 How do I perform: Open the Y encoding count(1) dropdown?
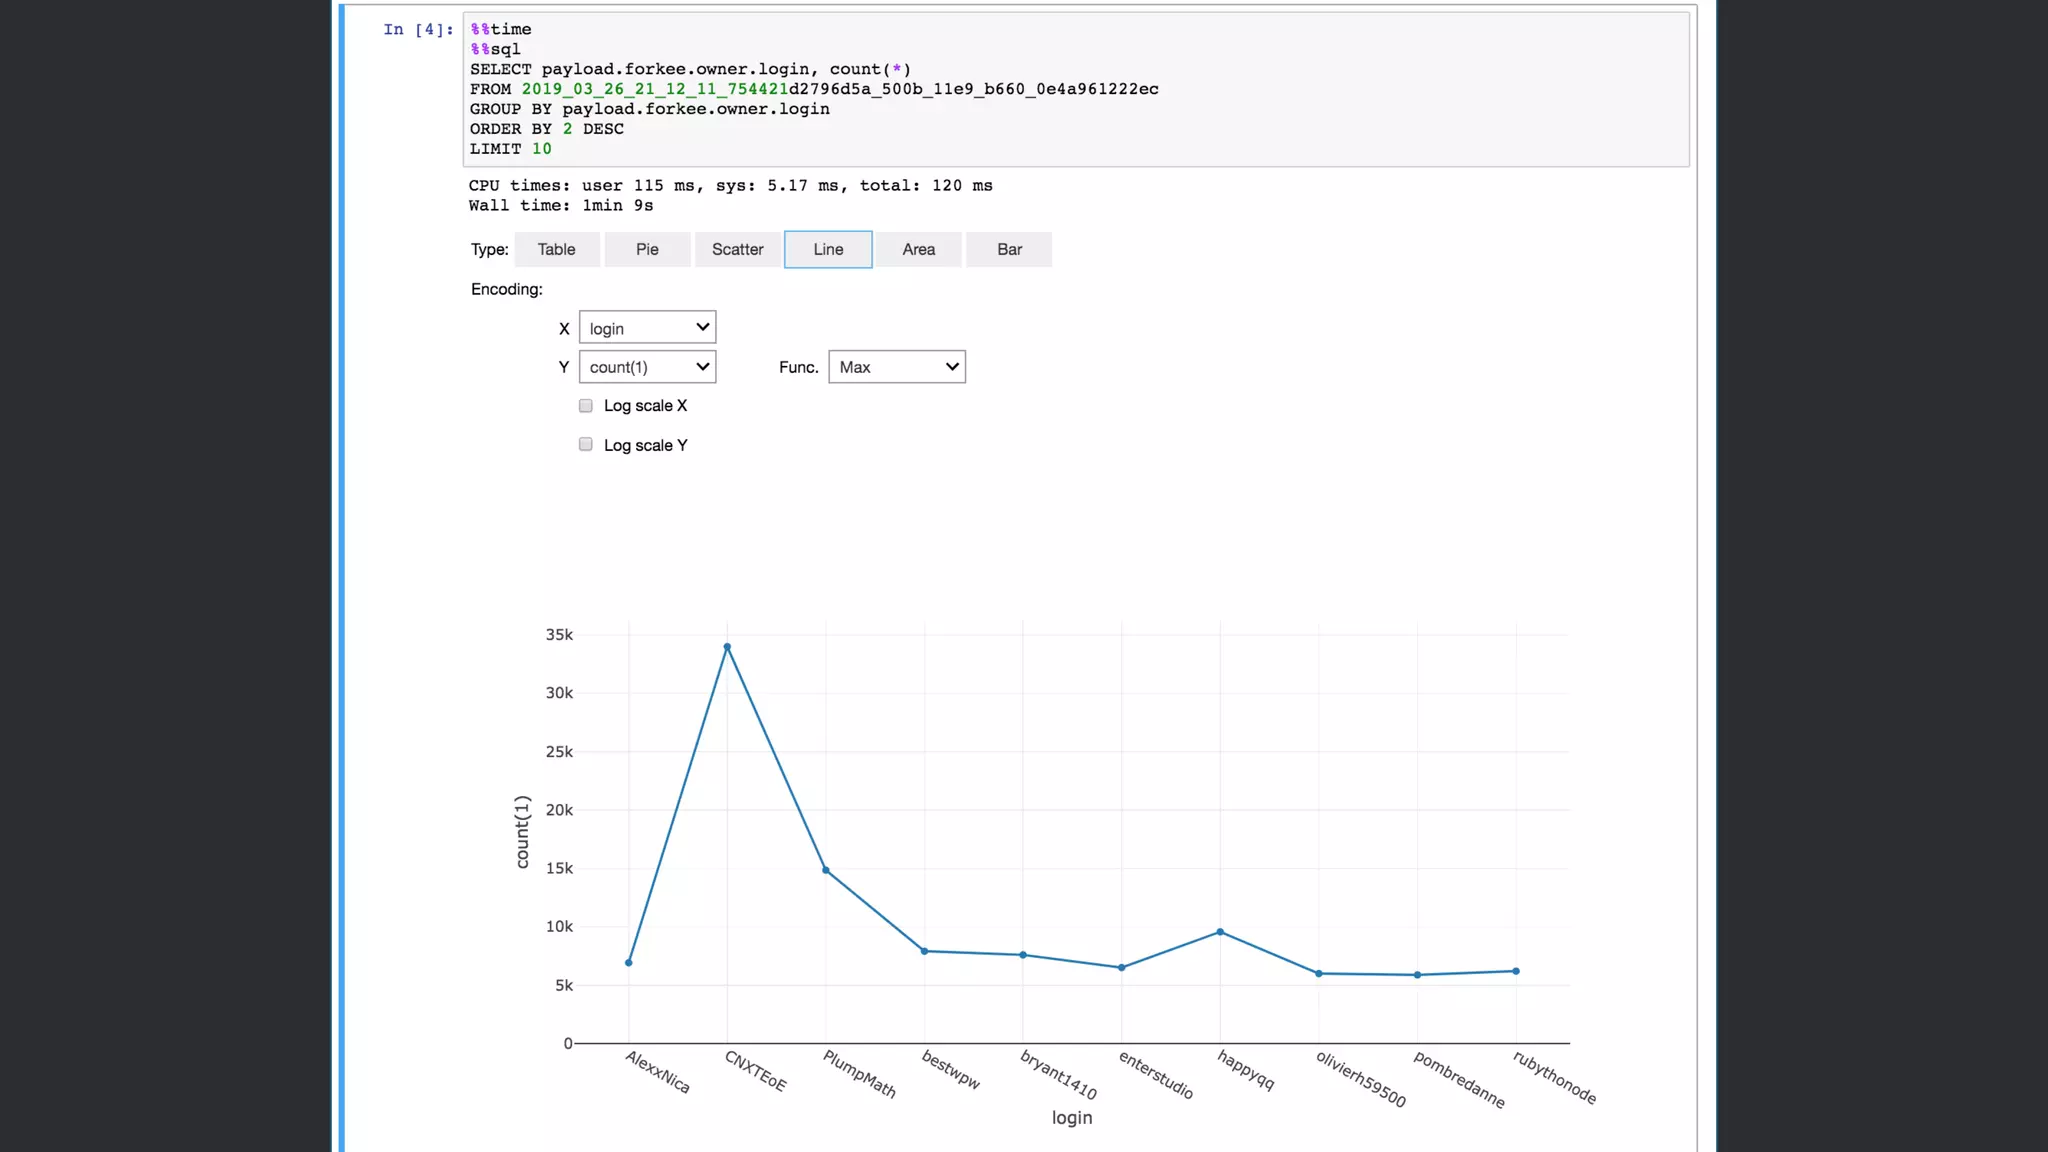[647, 367]
